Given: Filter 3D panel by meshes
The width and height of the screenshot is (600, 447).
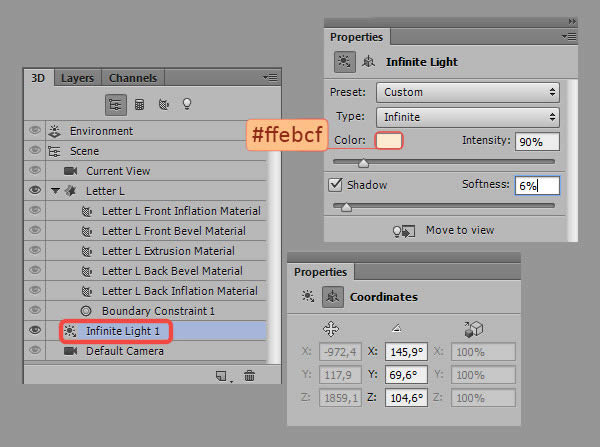Looking at the screenshot, I should click(x=140, y=104).
